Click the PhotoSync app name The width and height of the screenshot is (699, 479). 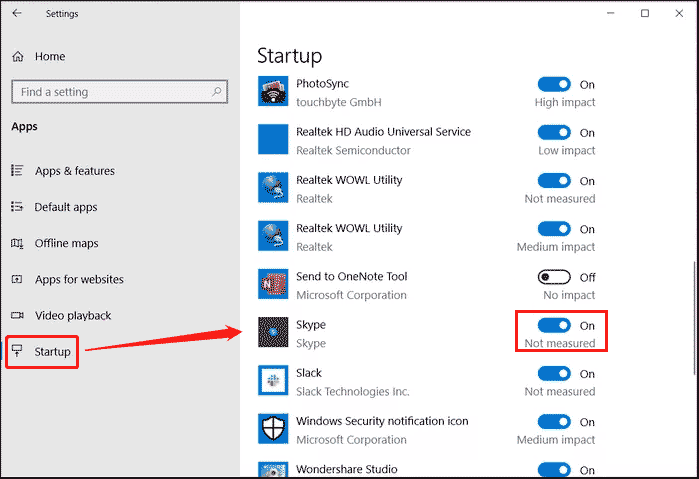[x=322, y=83]
